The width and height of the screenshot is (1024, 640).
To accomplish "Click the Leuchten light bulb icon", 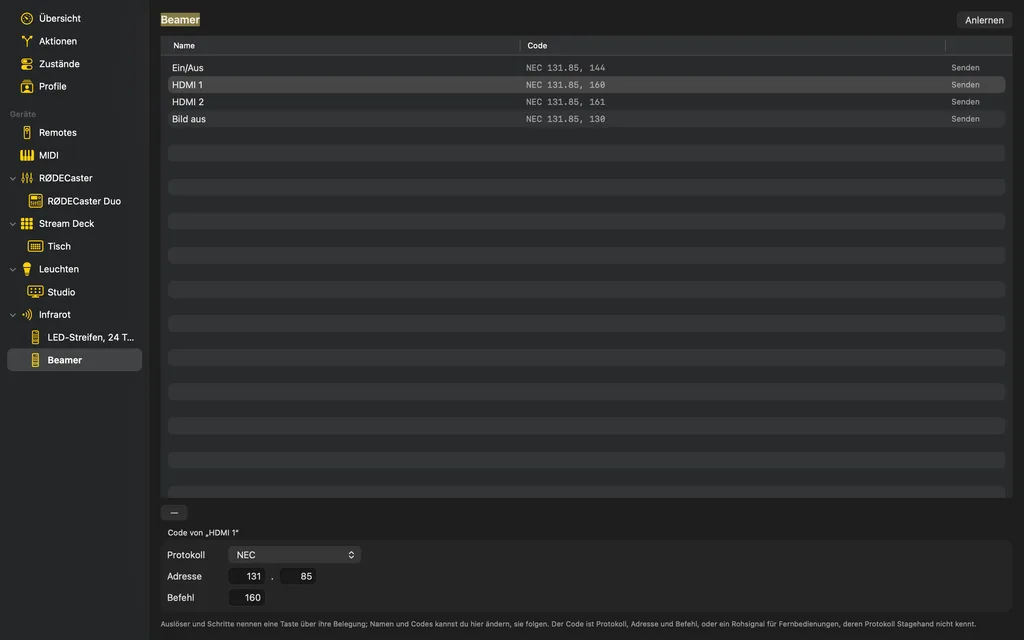I will pyautogui.click(x=27, y=269).
